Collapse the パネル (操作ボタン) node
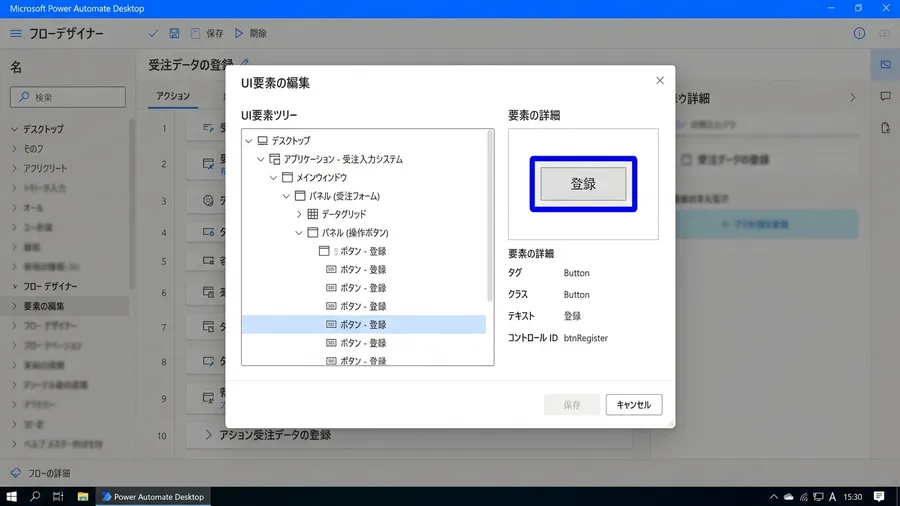The height and width of the screenshot is (506, 900). tap(299, 233)
